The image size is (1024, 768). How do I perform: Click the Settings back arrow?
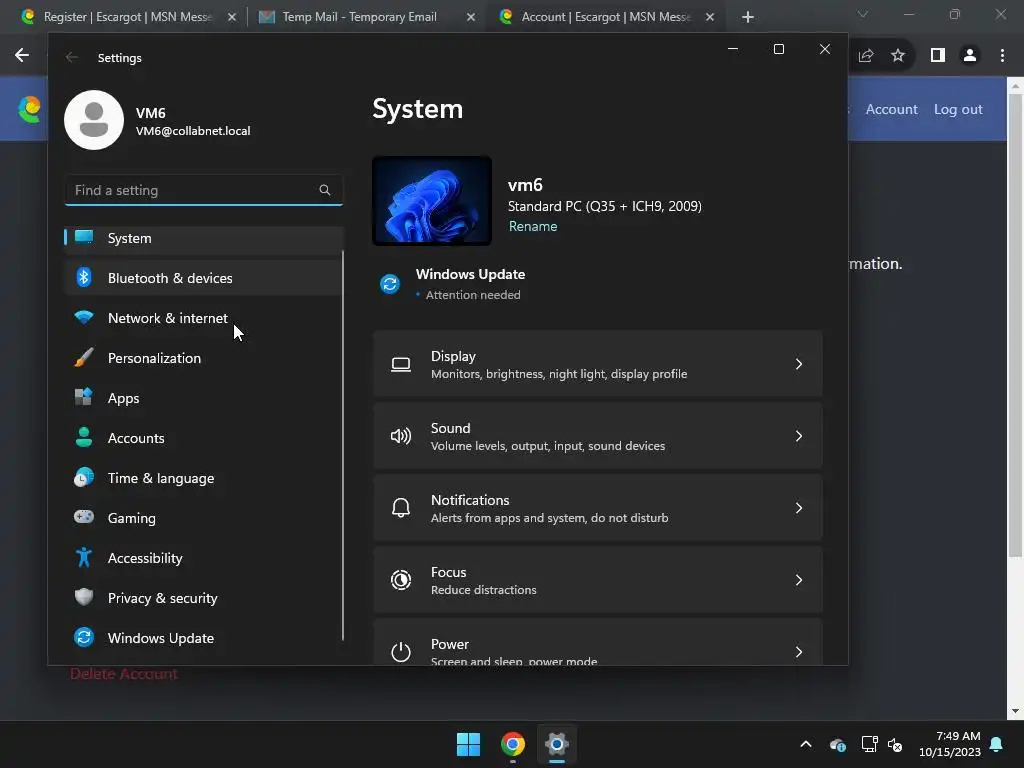coord(72,57)
